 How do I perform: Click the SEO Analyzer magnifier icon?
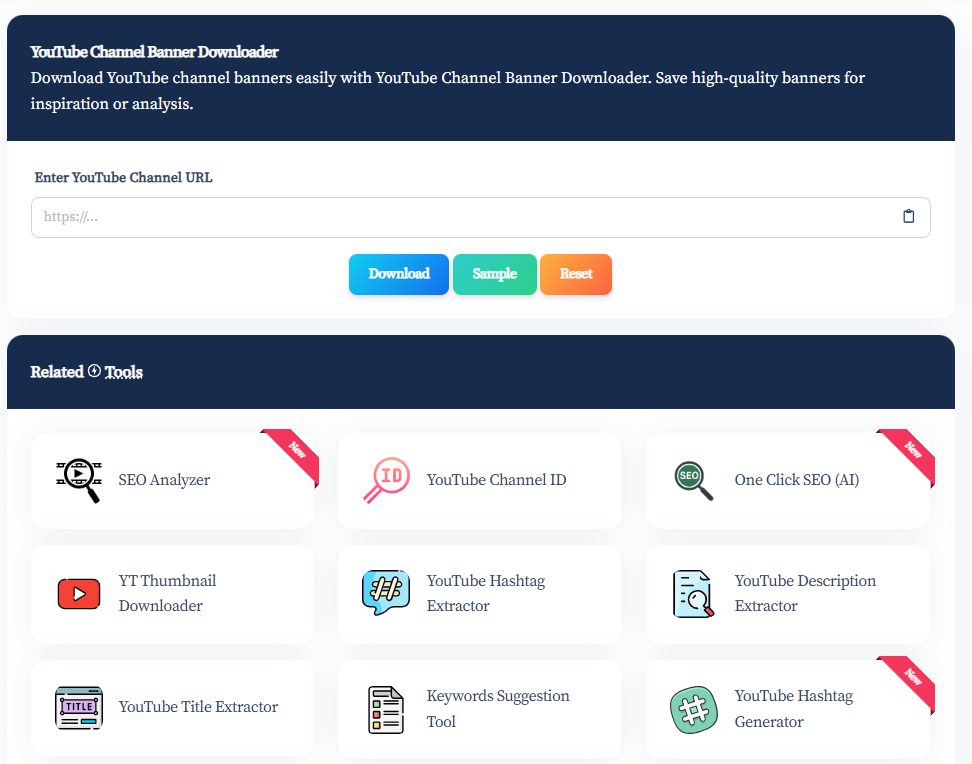pyautogui.click(x=78, y=480)
